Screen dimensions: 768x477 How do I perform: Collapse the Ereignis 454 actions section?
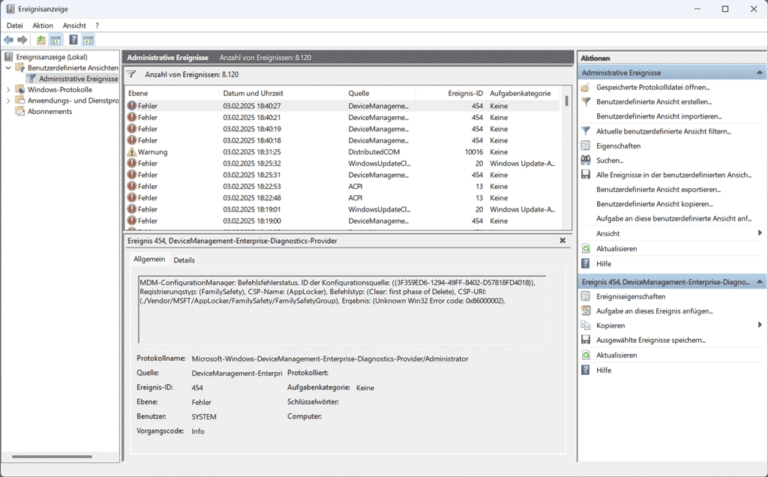[x=759, y=282]
